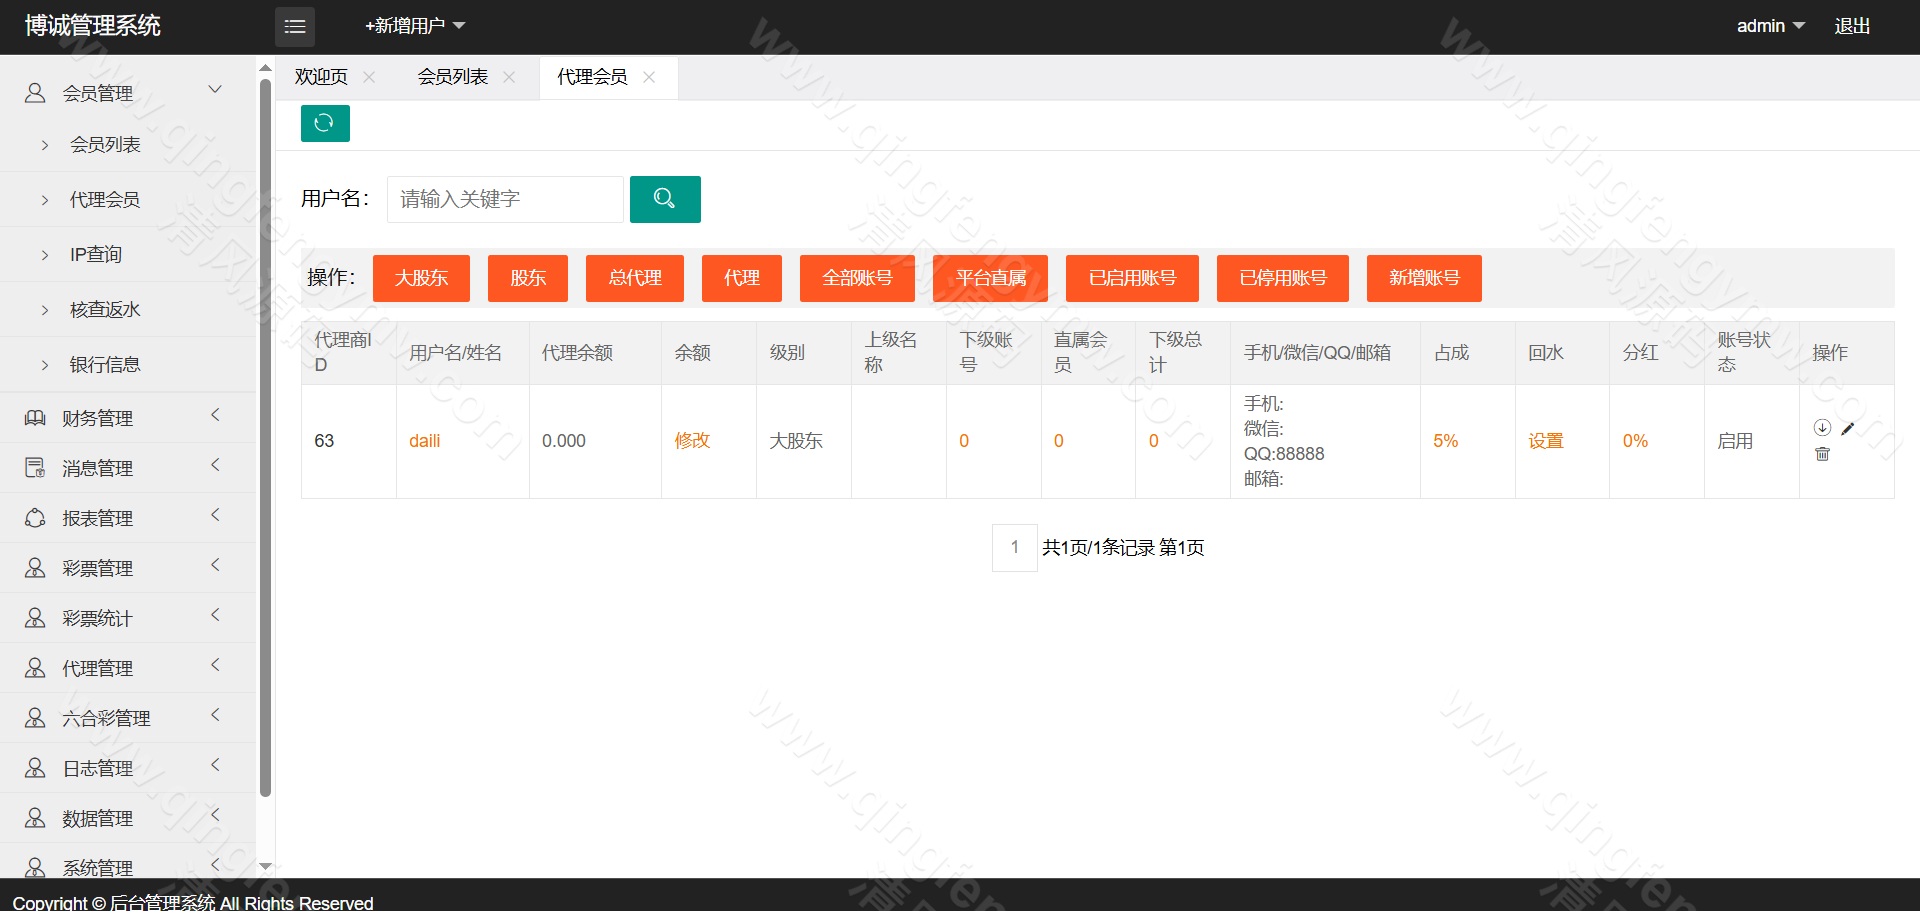Click the 新增账号 button

(x=1423, y=278)
